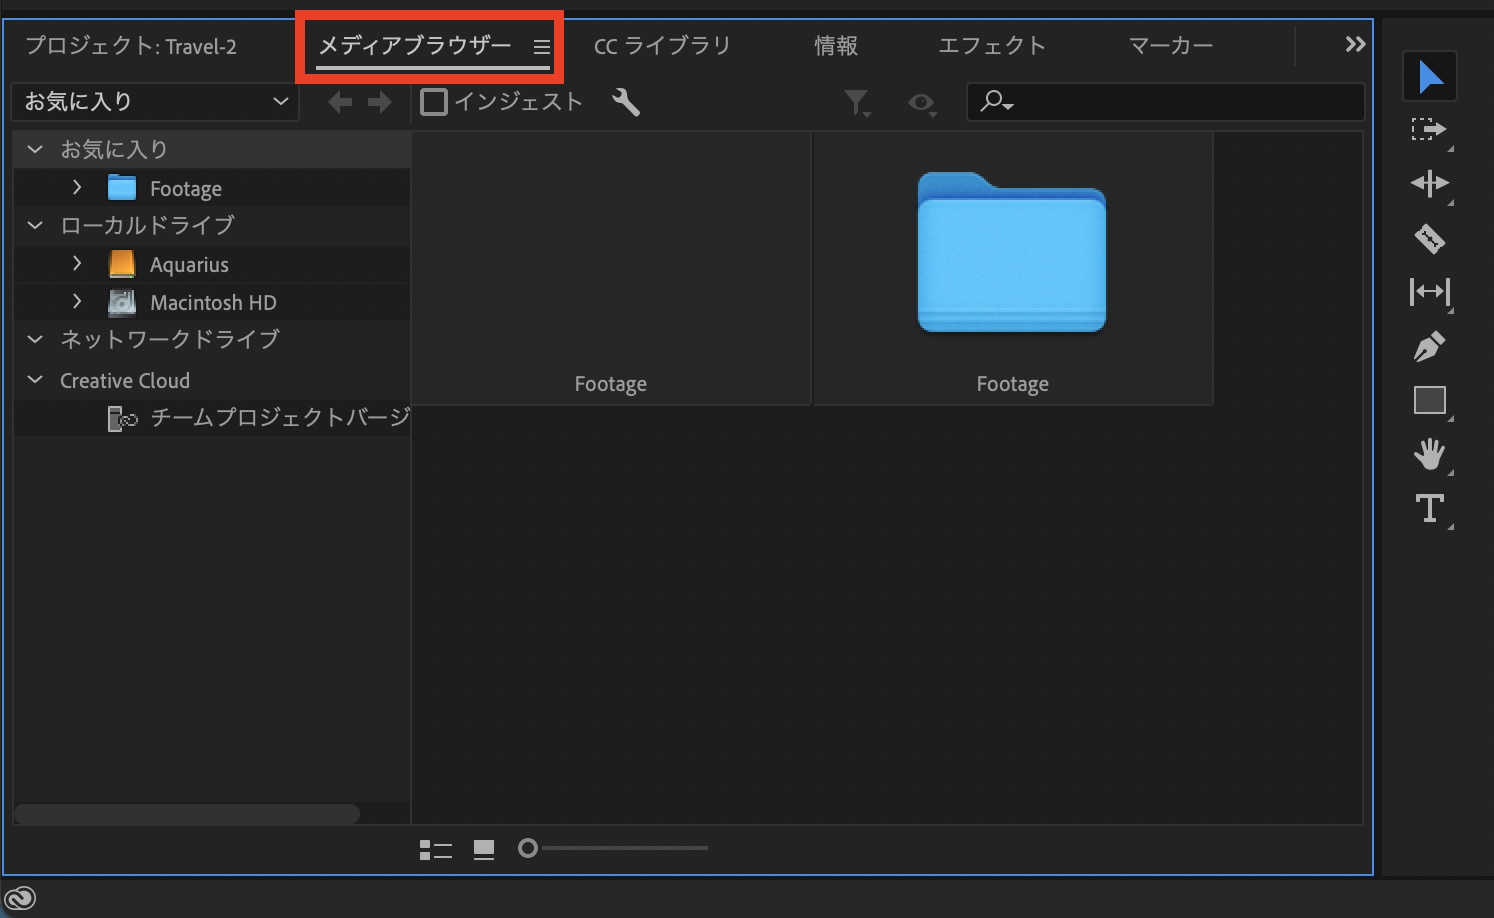Switch to thumbnail view
The width and height of the screenshot is (1494, 918).
484,849
